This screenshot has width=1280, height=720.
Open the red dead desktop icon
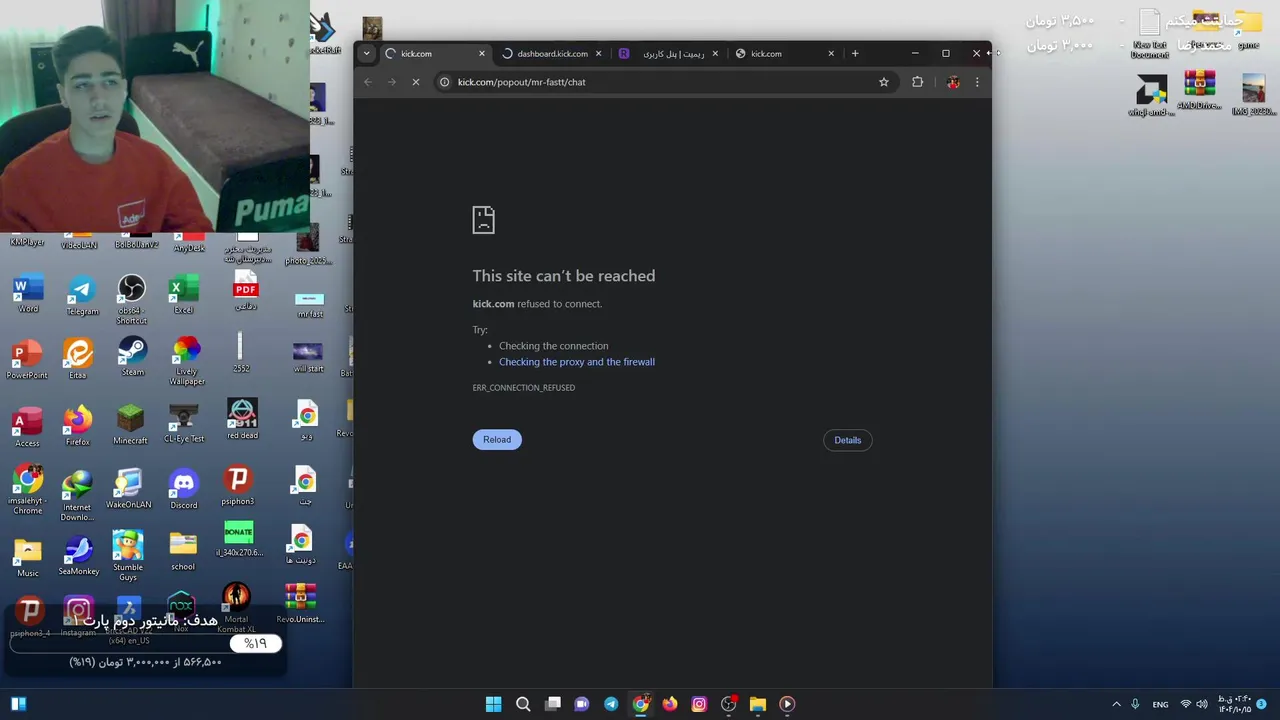pos(242,419)
